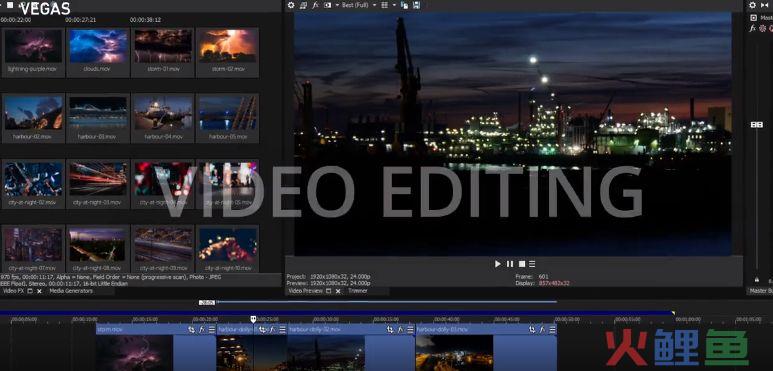Save snapshot to file icon
The width and height of the screenshot is (773, 371).
(x=417, y=5)
